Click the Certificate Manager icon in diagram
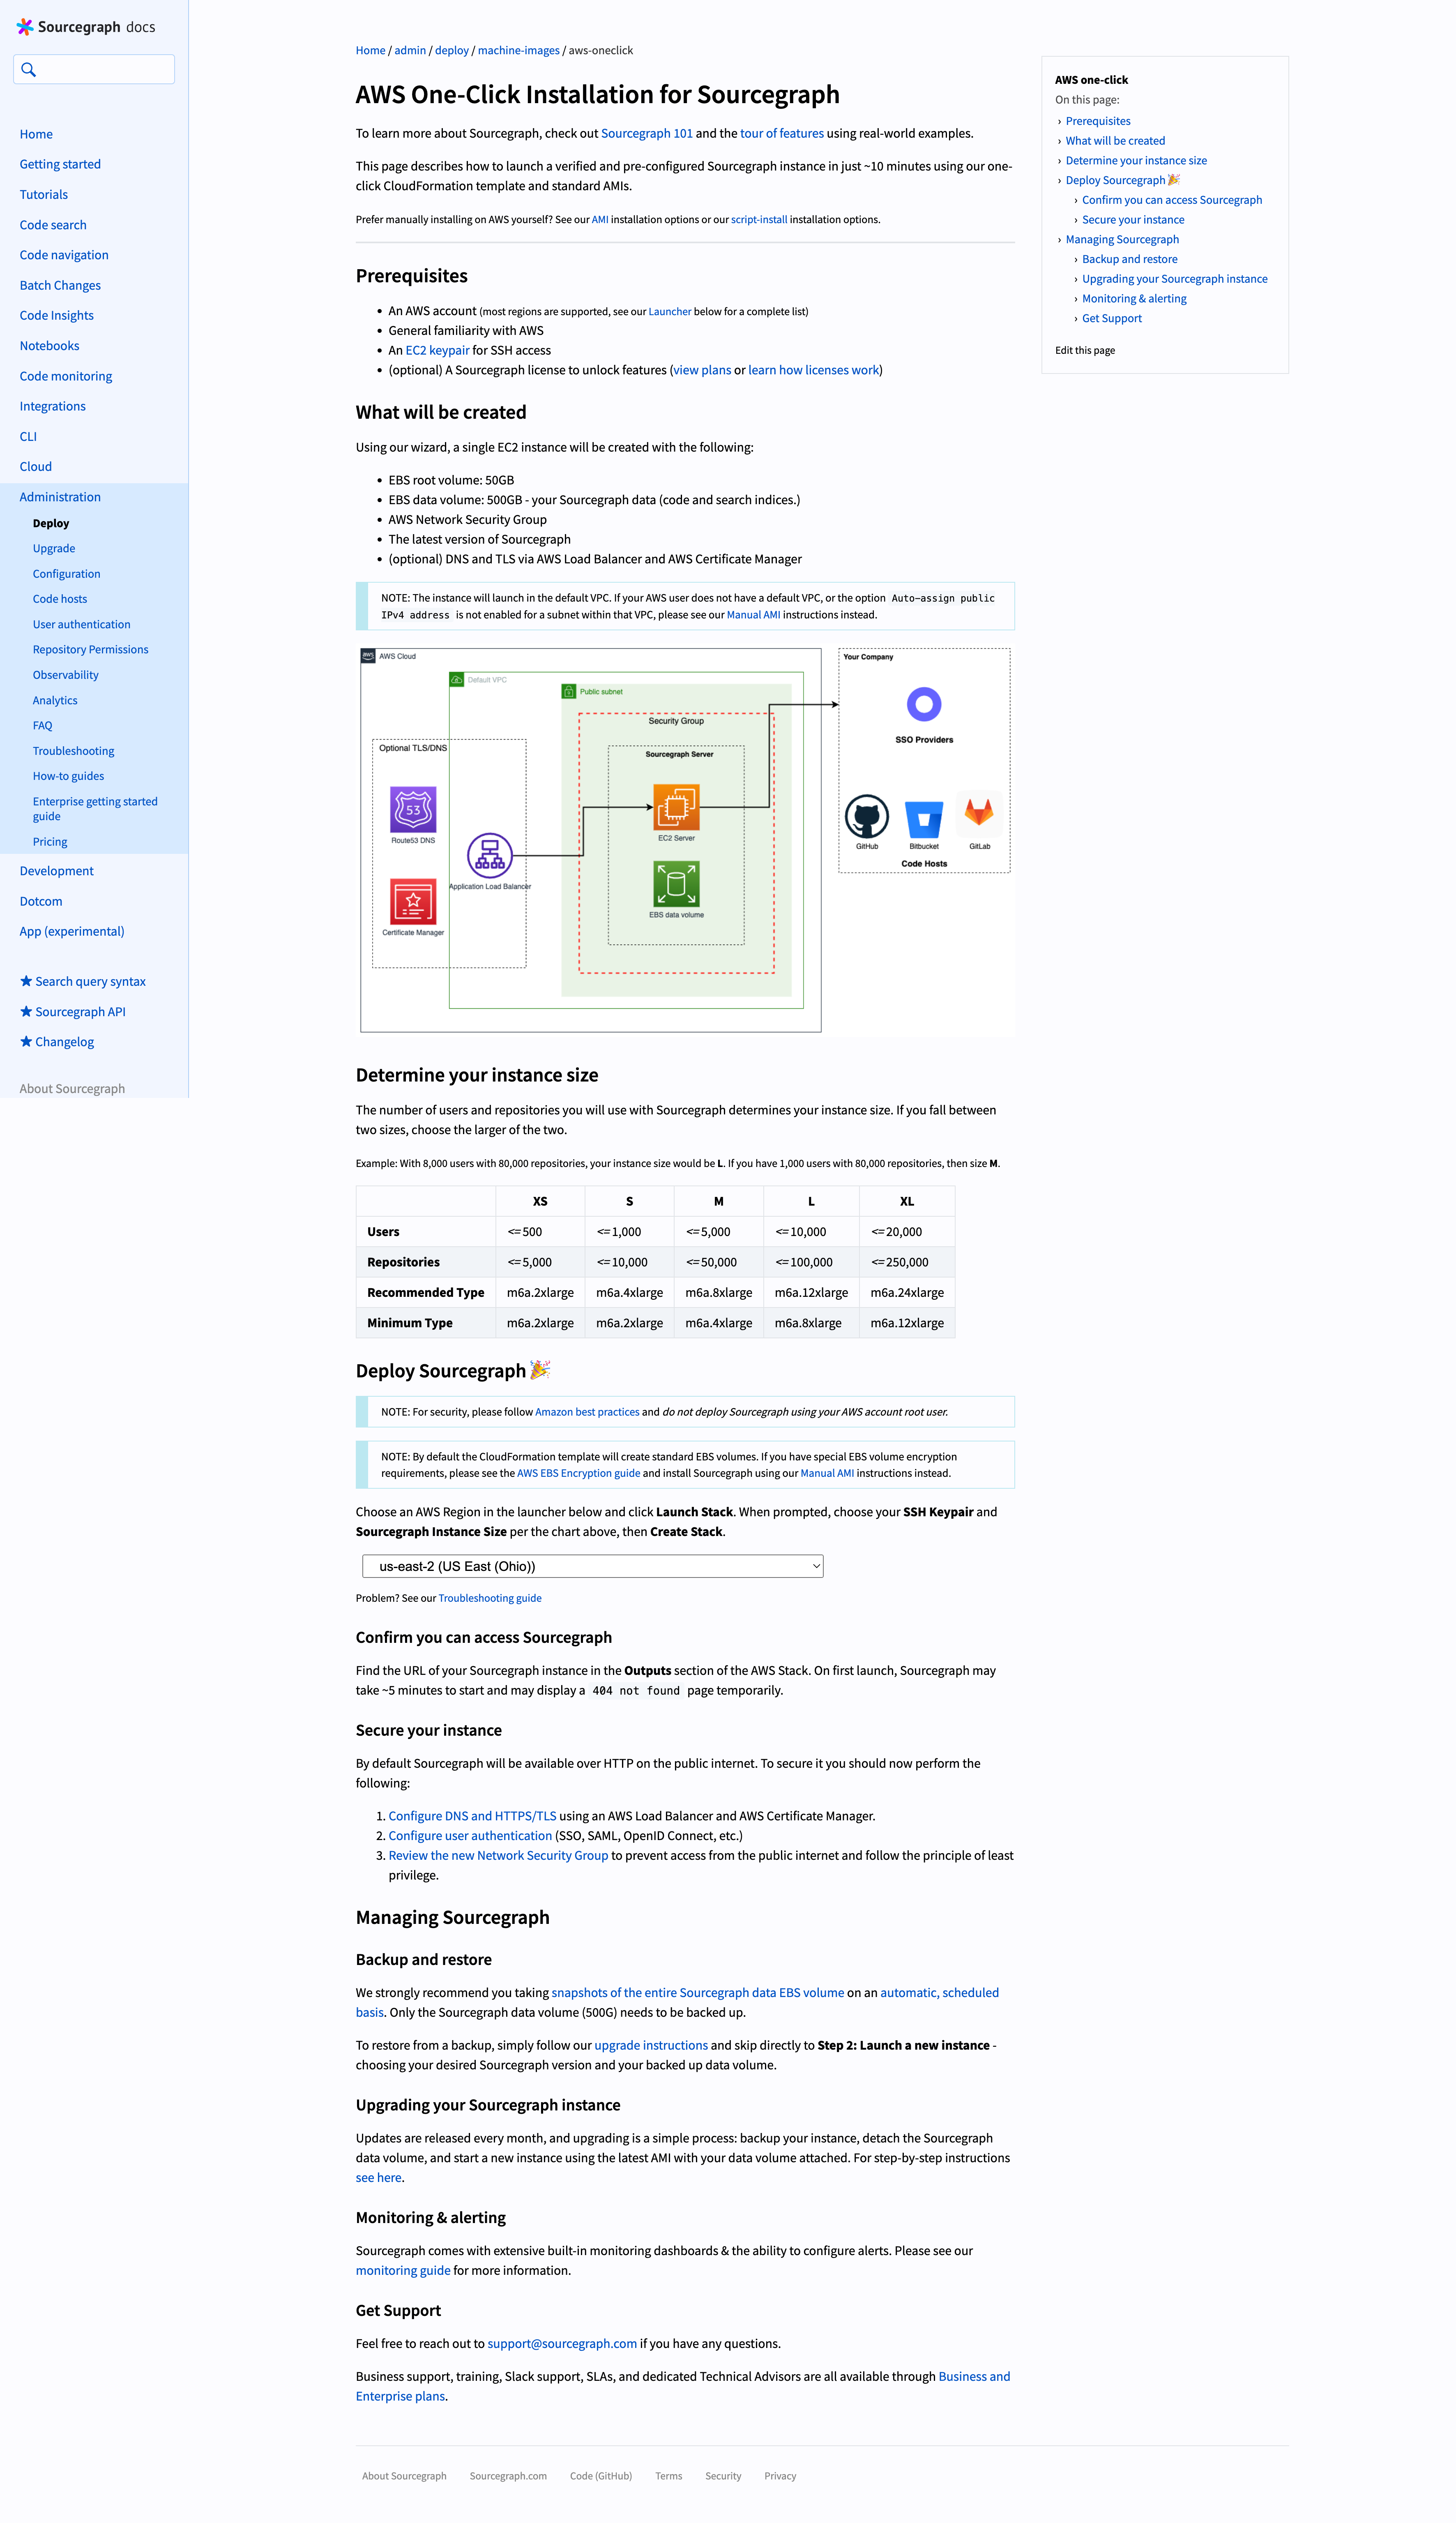 pos(413,901)
